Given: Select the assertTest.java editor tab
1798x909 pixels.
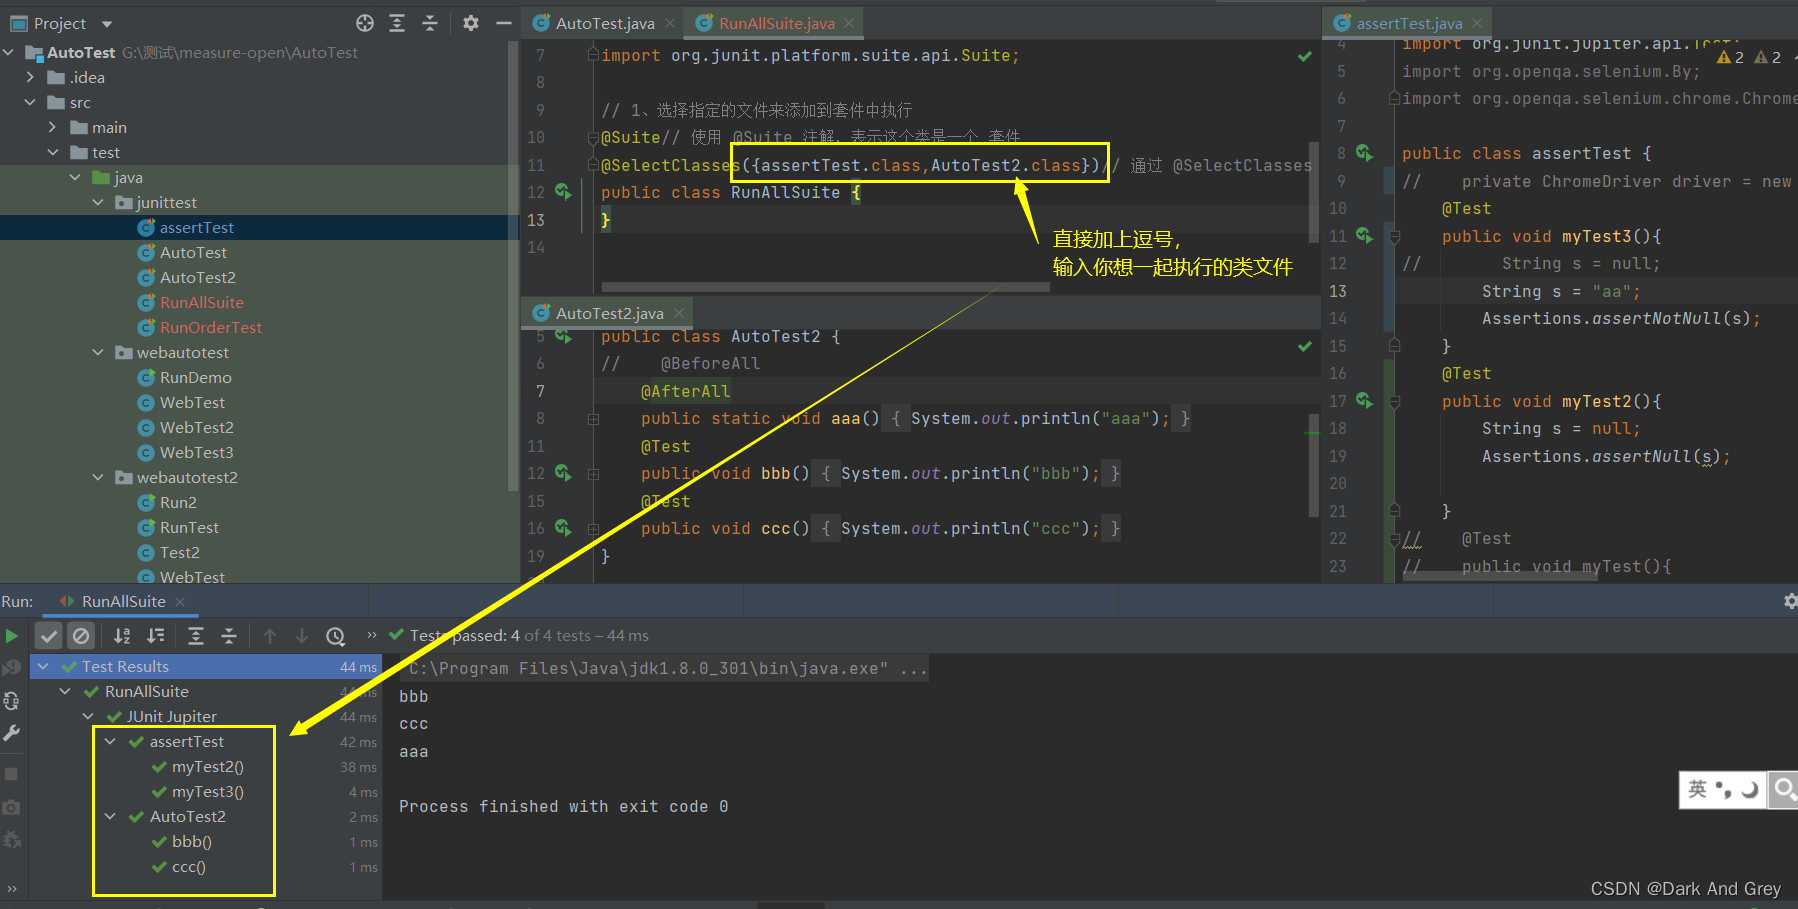Looking at the screenshot, I should pos(1408,23).
